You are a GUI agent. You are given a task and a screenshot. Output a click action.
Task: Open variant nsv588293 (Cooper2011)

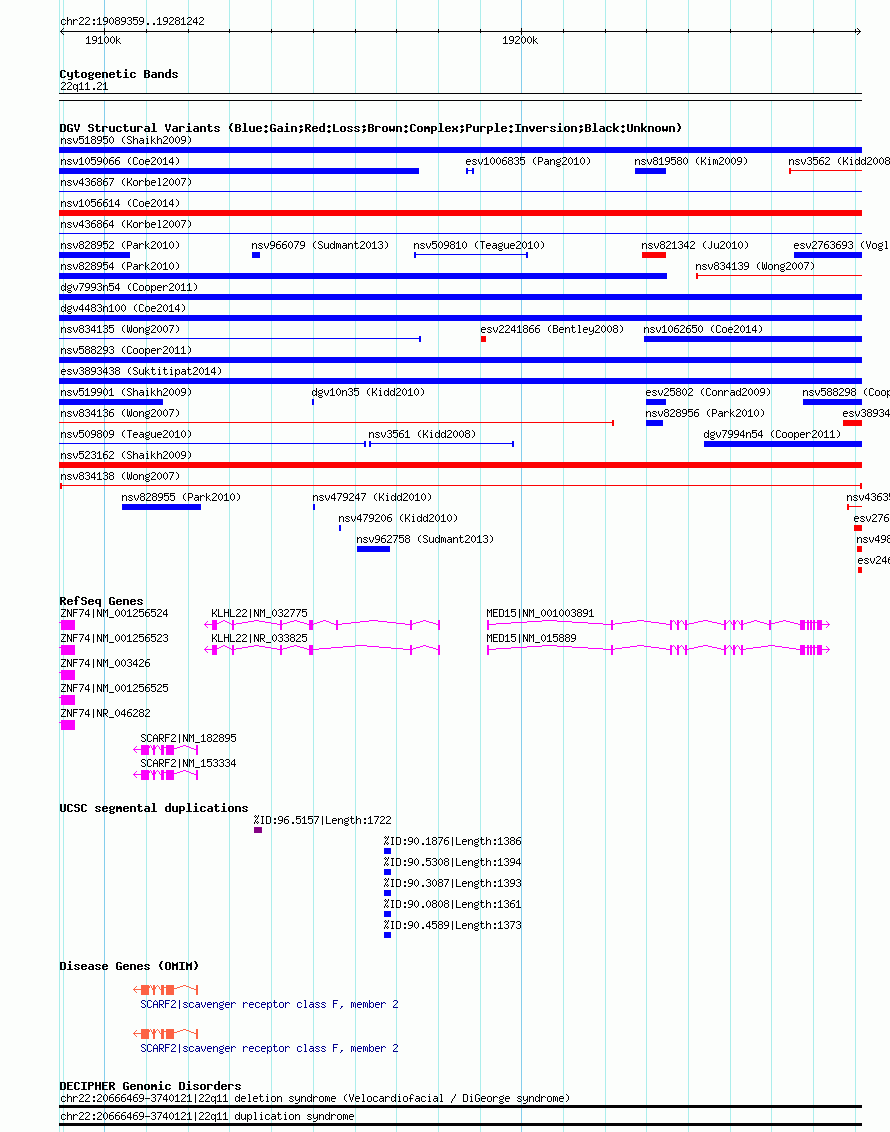click(126, 349)
